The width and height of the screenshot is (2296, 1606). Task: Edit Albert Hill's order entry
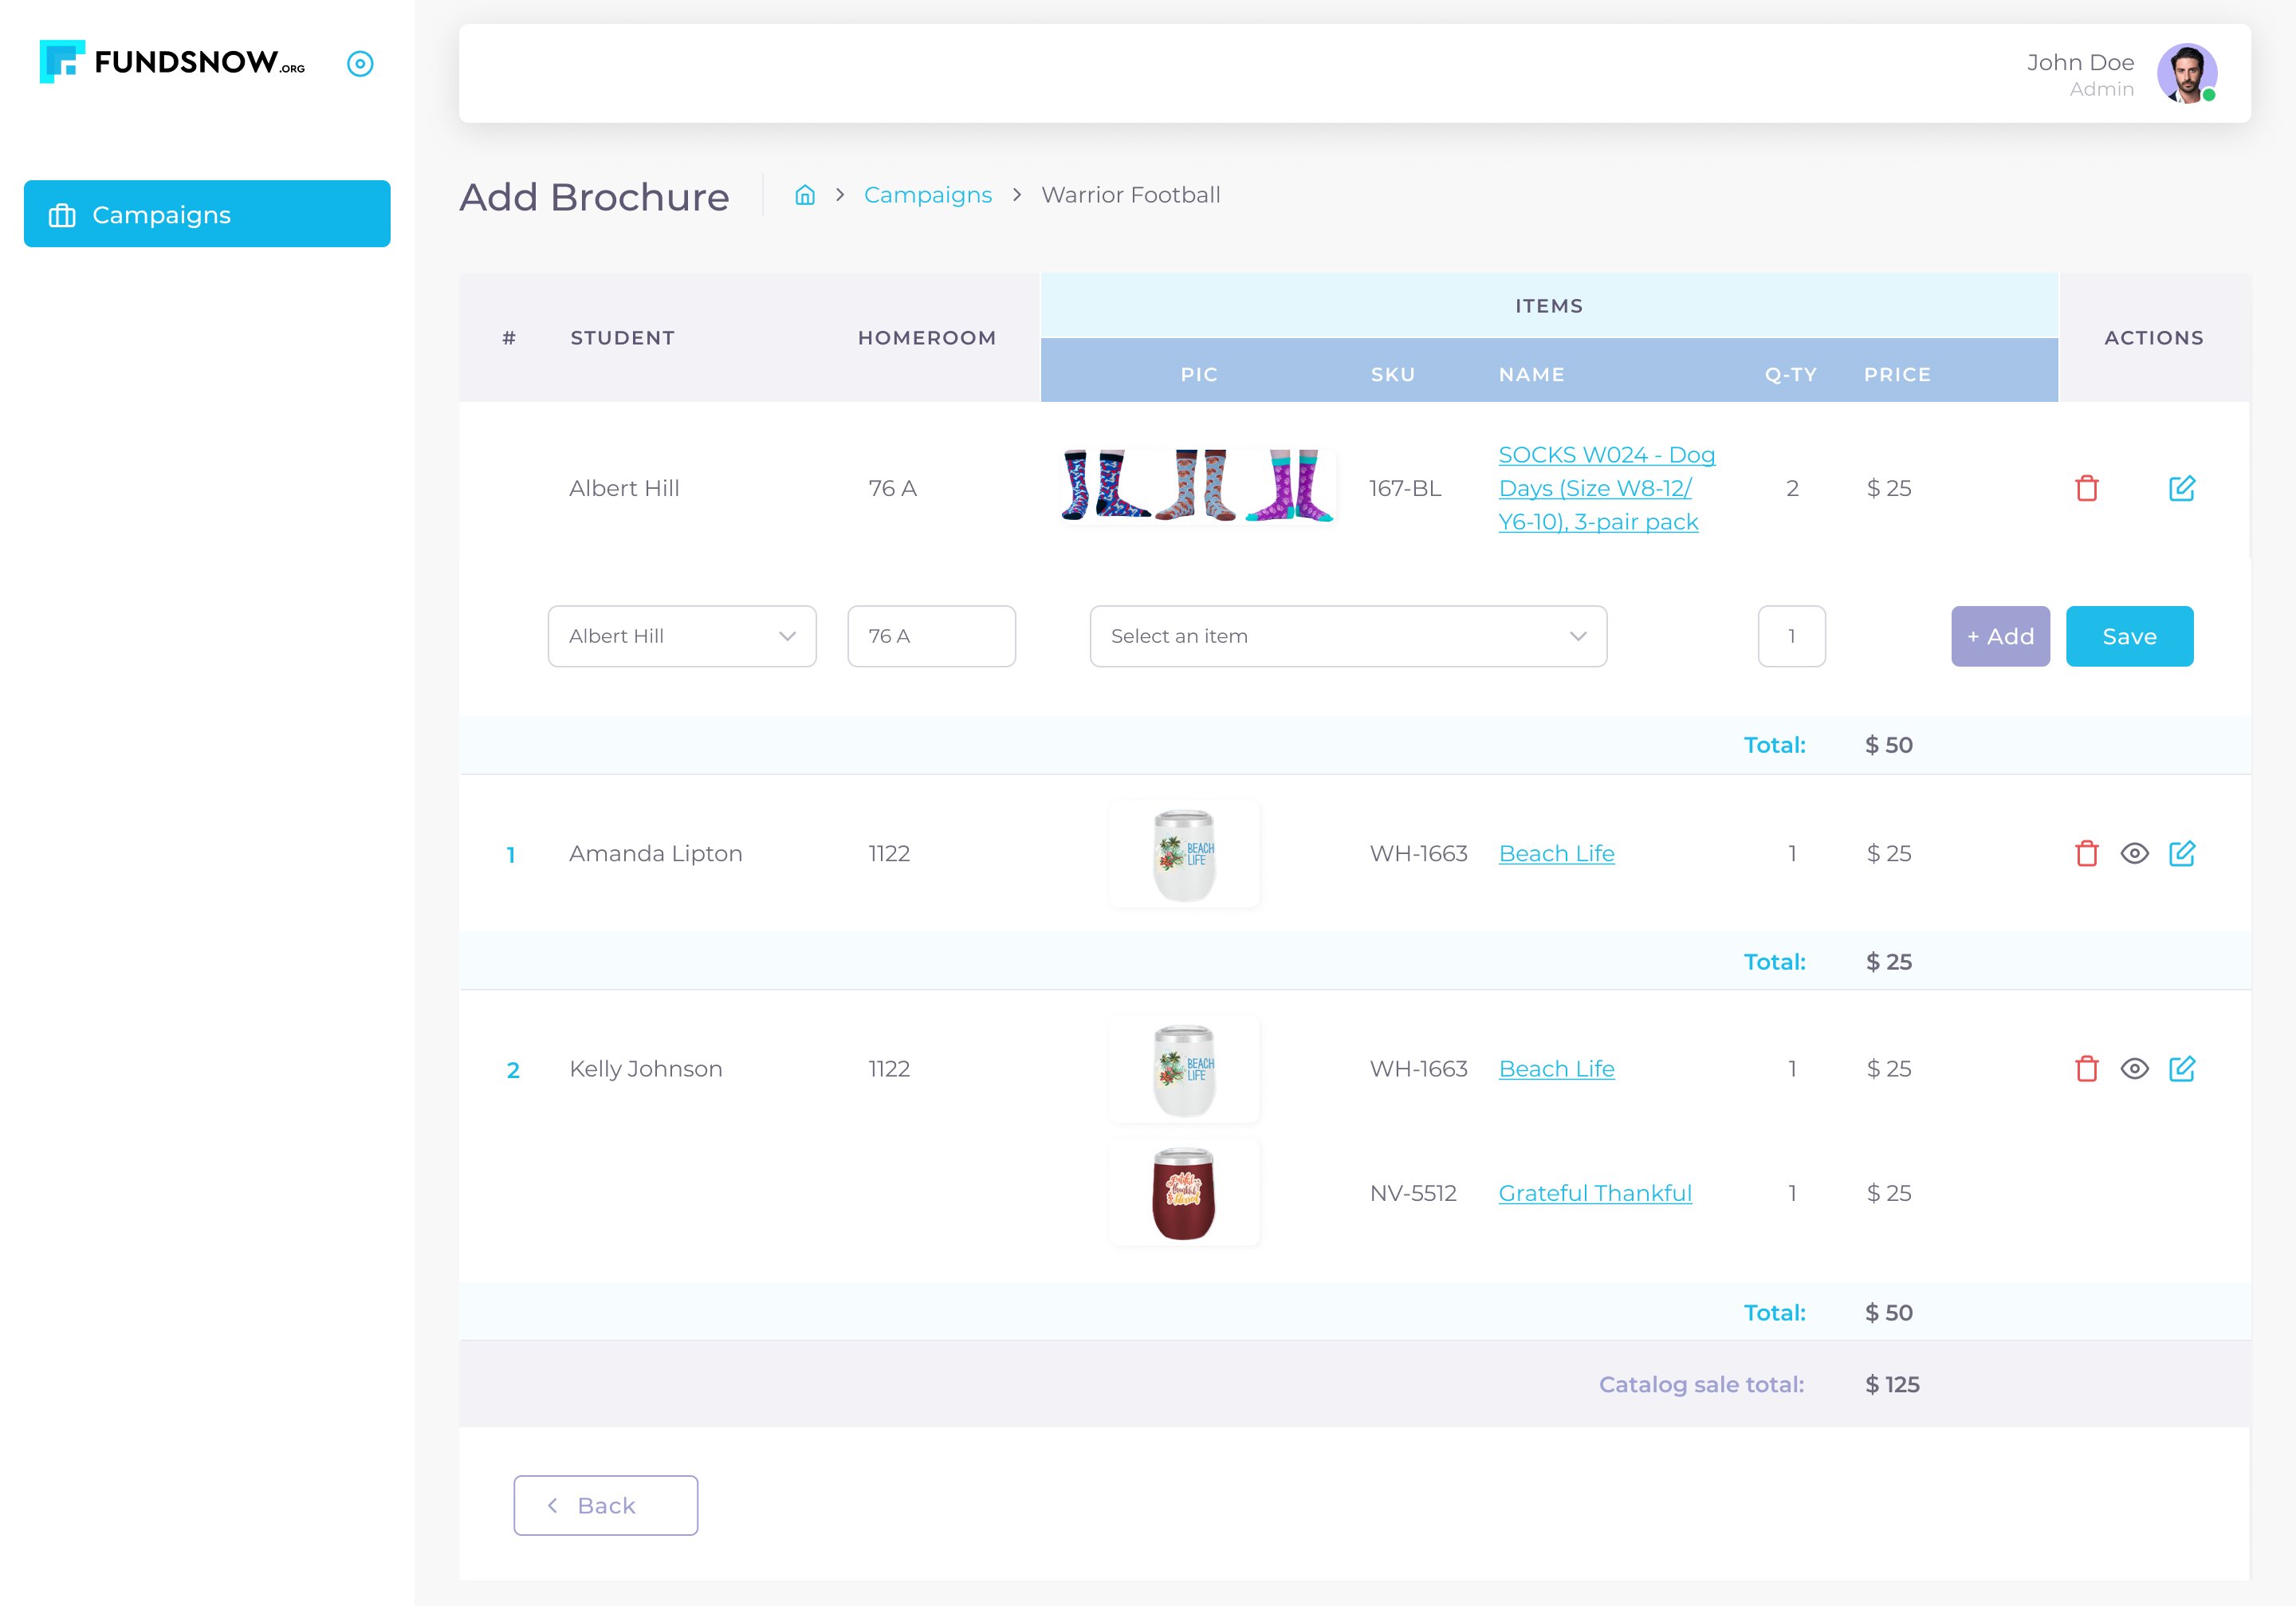click(x=2181, y=488)
